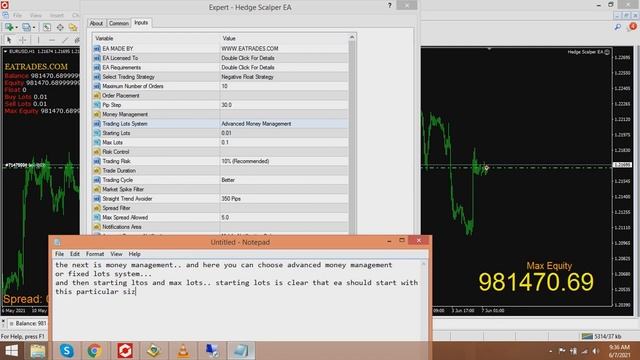640x360 pixels.
Task: Open red recorder app in taskbar
Action: click(125, 351)
